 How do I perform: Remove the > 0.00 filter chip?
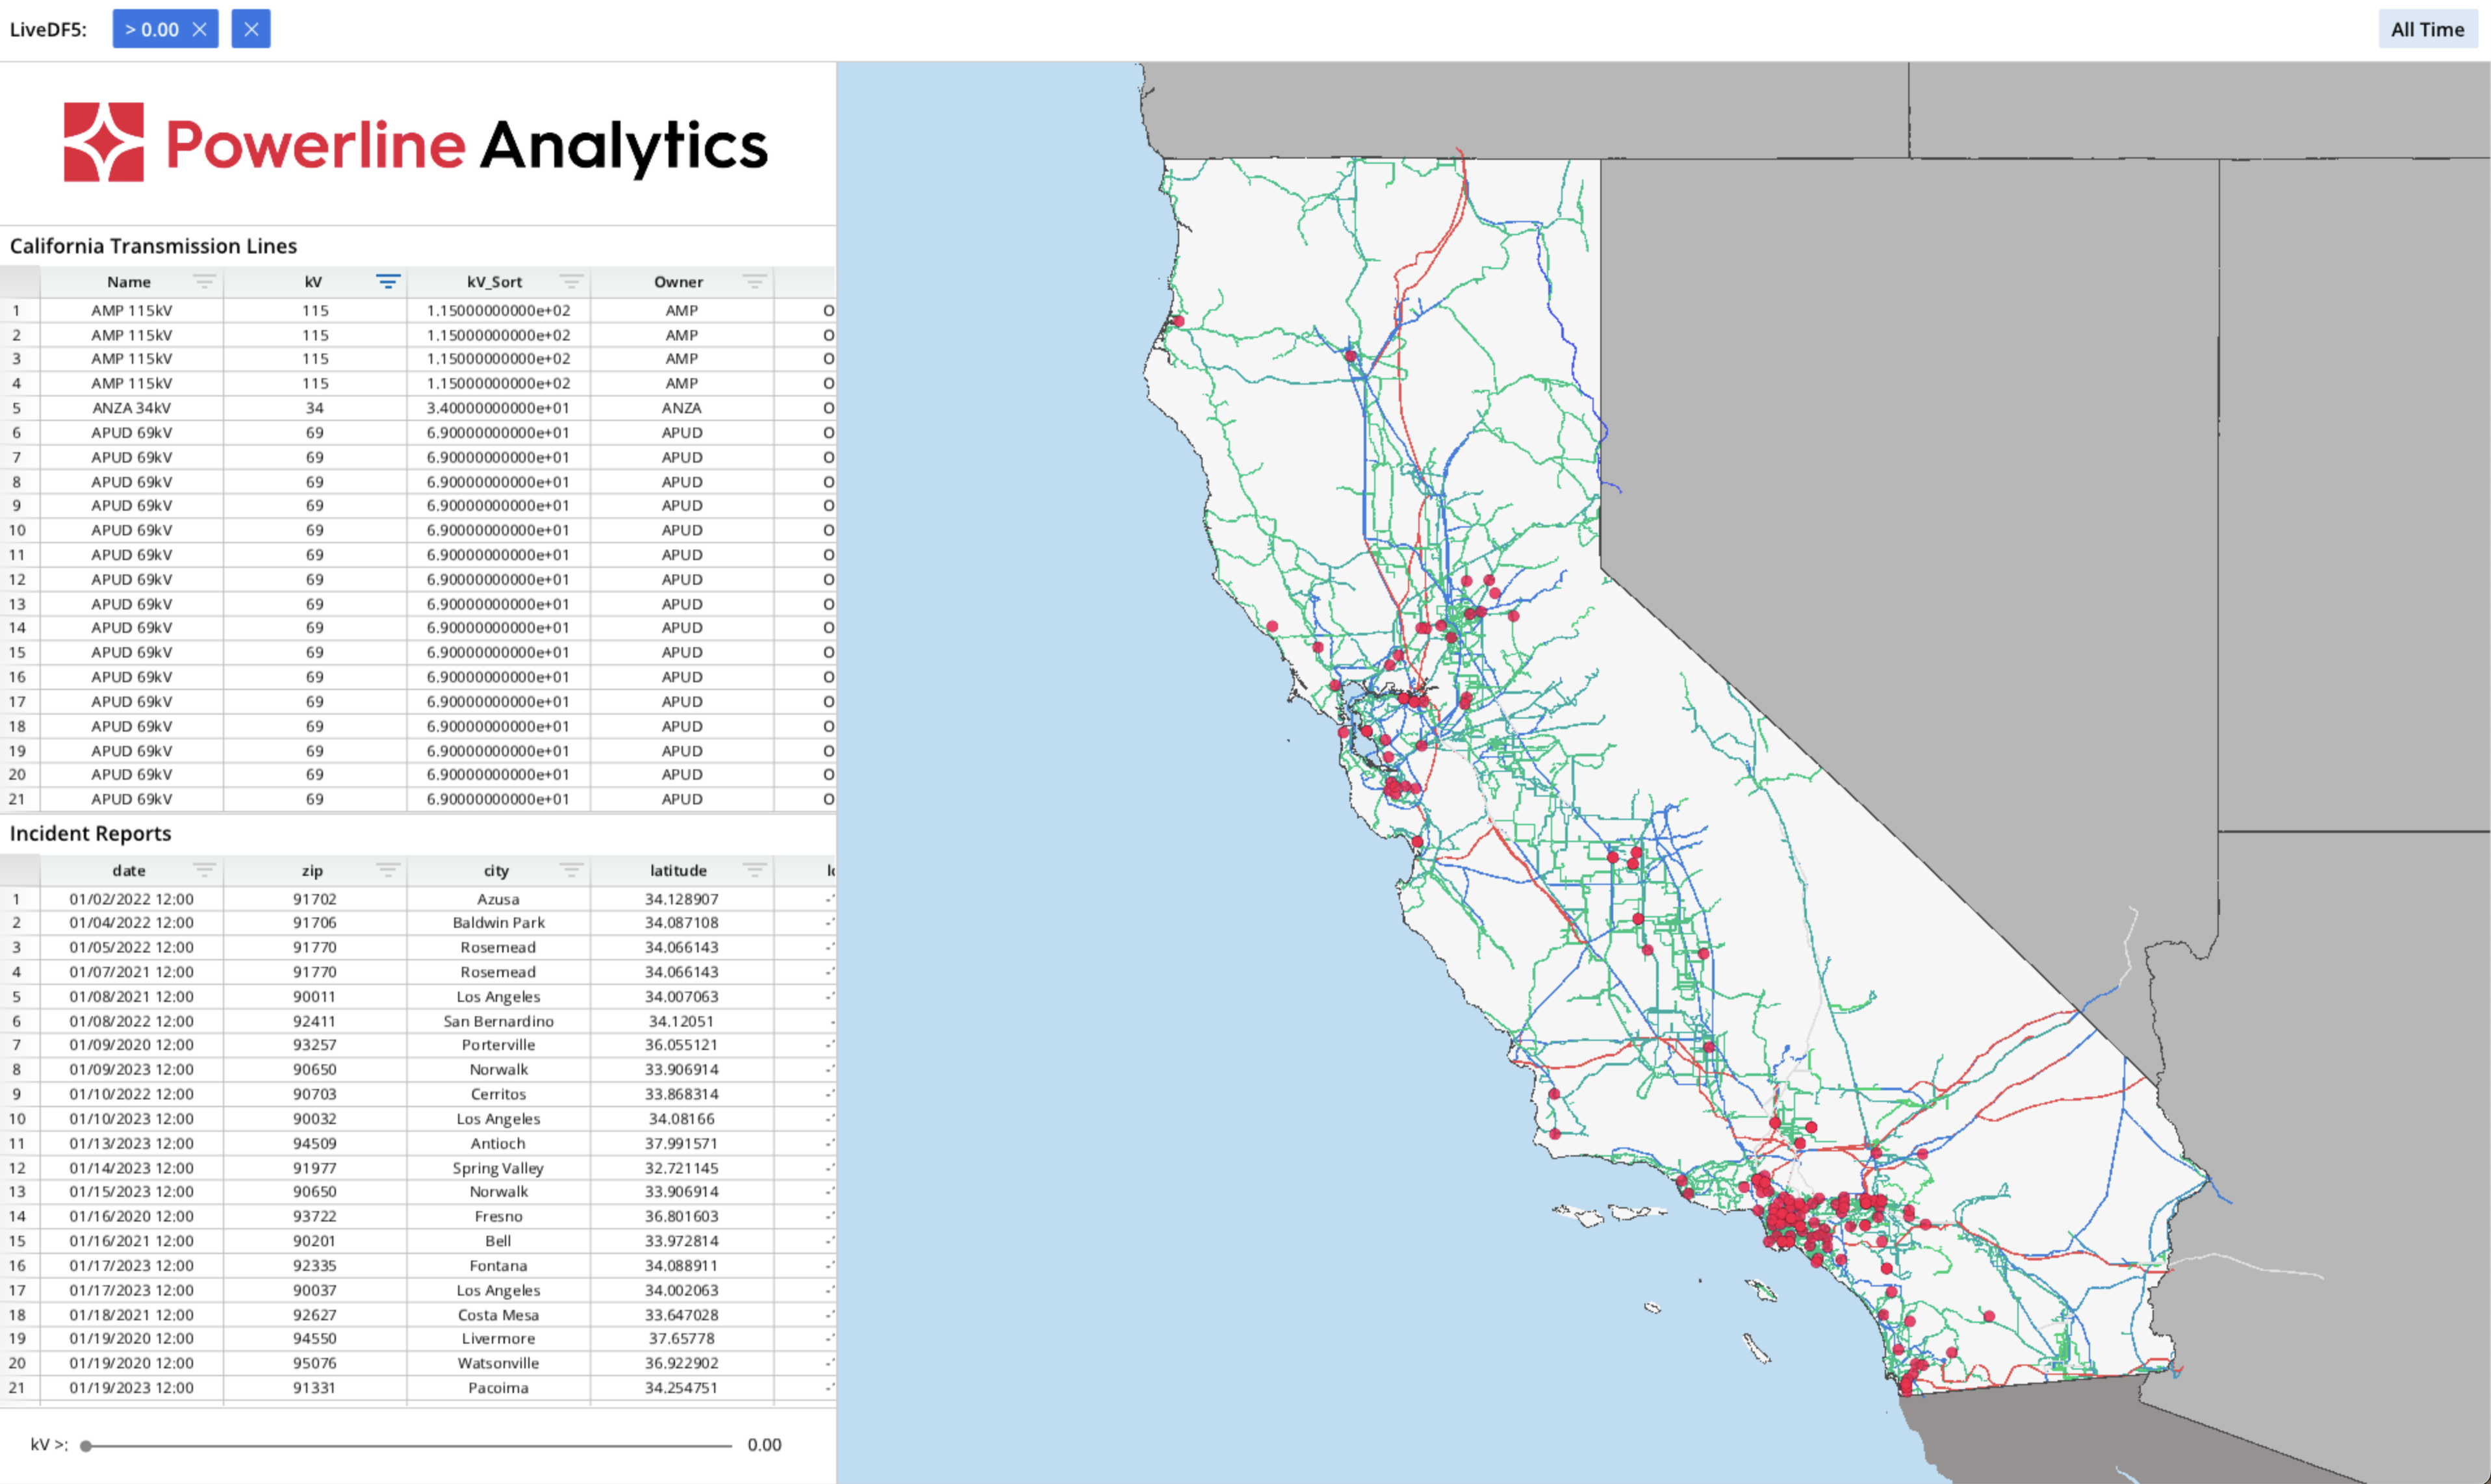coord(200,29)
